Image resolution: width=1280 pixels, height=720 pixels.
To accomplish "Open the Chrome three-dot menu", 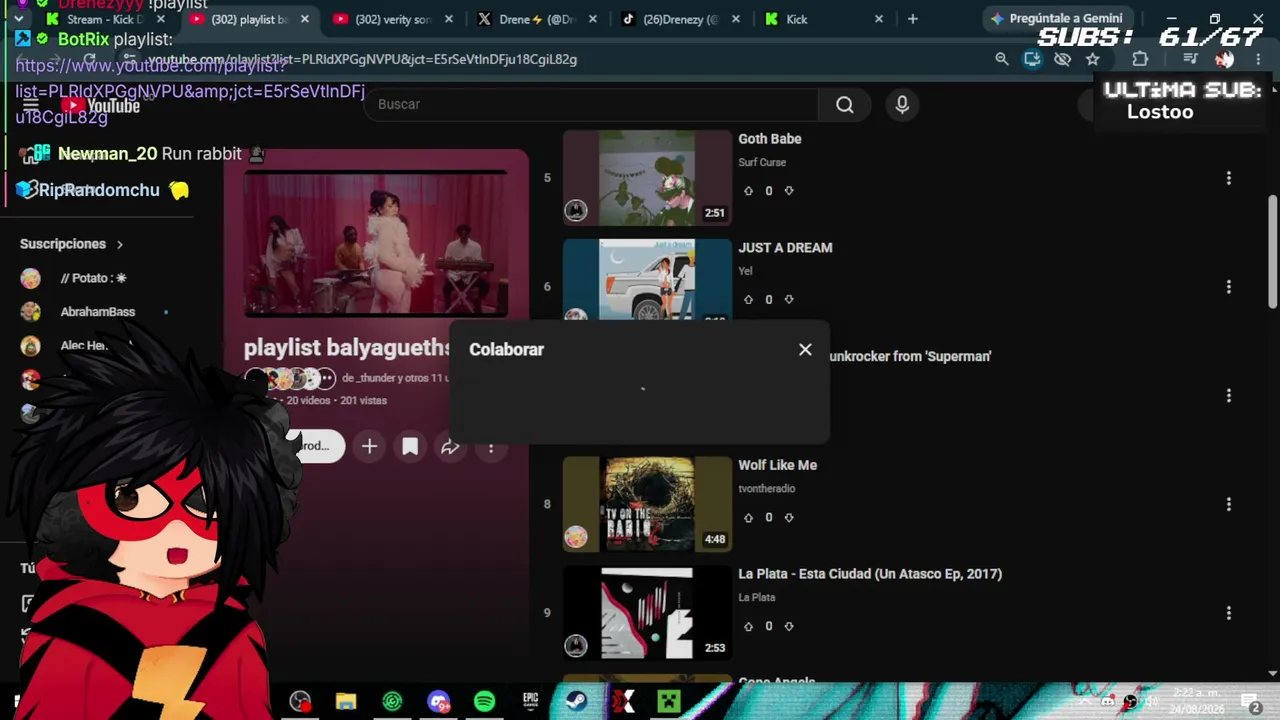I will coord(1258,59).
